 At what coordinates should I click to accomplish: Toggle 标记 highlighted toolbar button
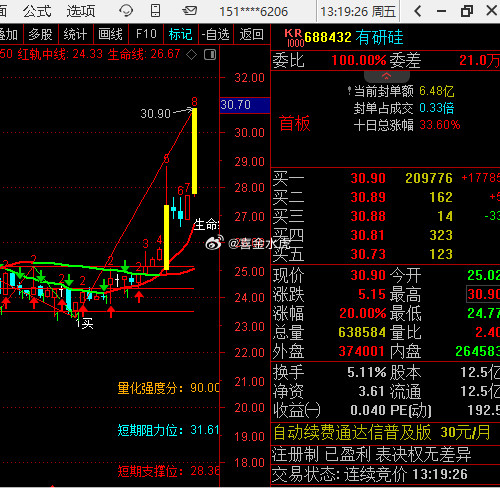(181, 34)
